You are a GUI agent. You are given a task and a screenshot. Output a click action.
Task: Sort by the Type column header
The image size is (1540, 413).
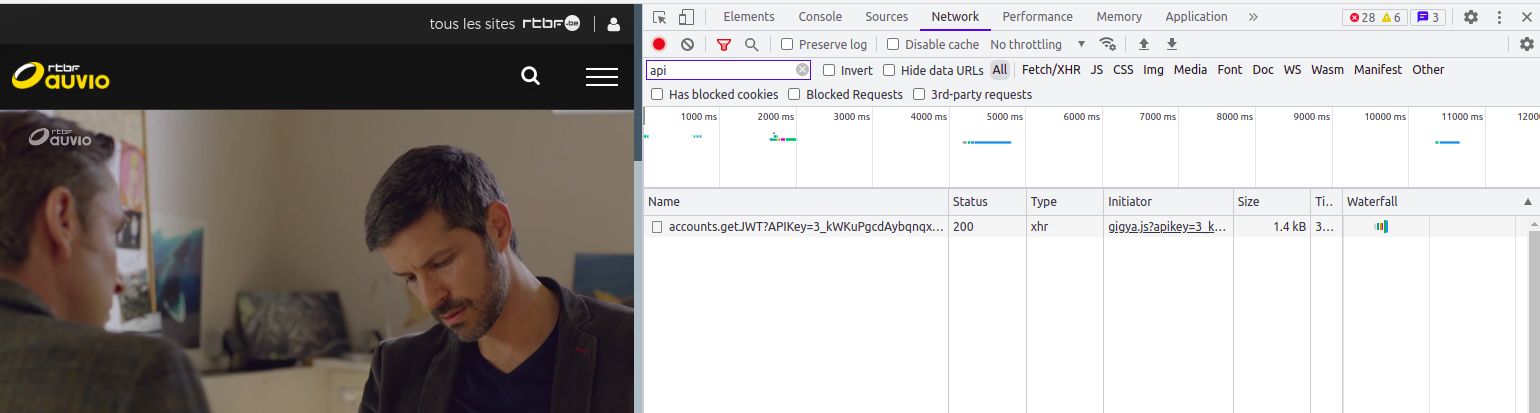[1065, 202]
